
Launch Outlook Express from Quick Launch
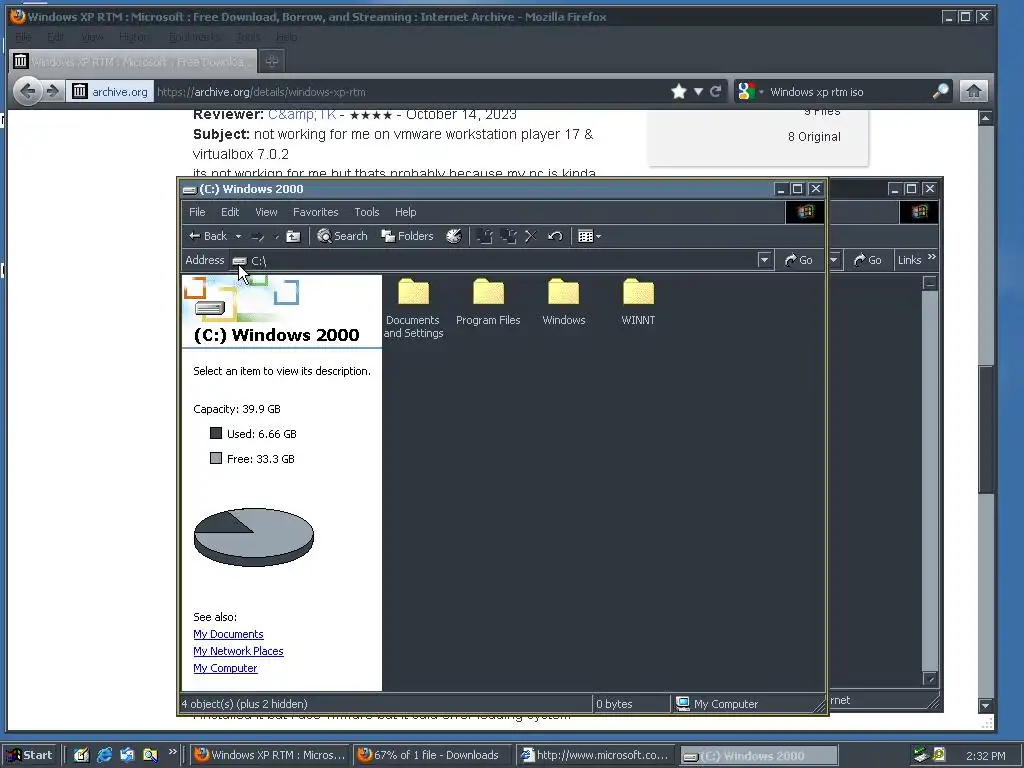point(127,755)
